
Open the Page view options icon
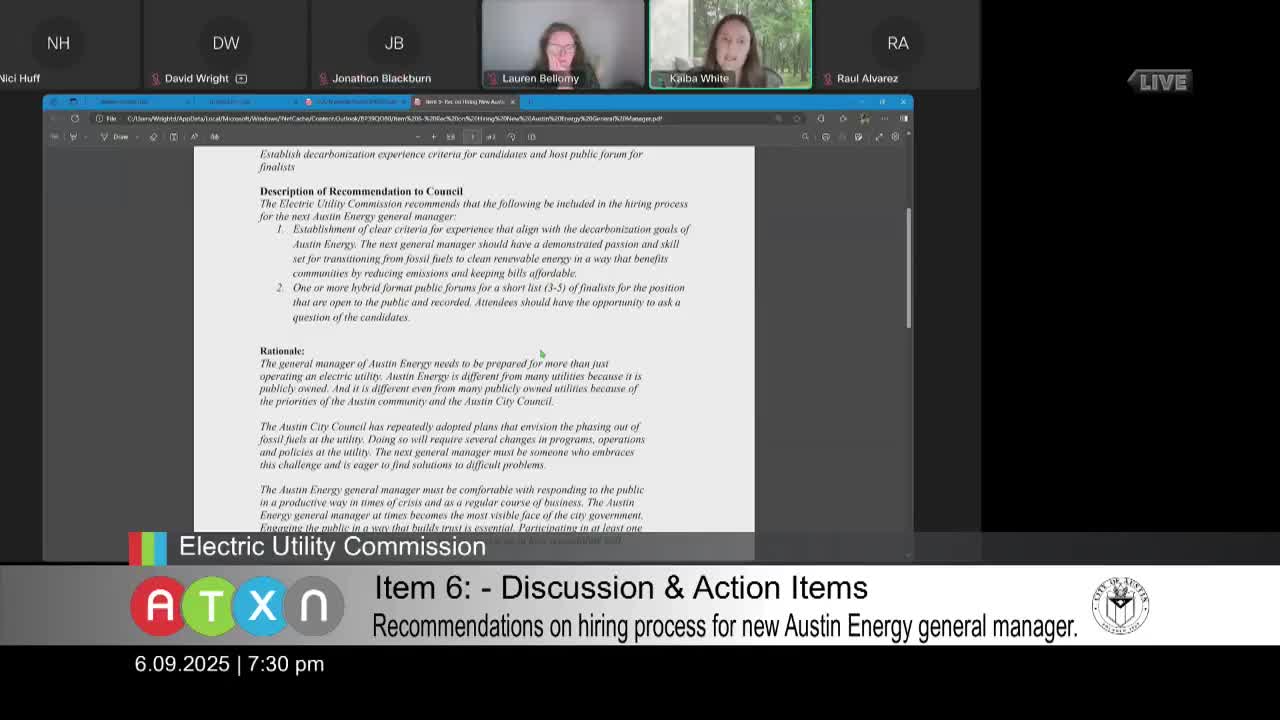(531, 137)
